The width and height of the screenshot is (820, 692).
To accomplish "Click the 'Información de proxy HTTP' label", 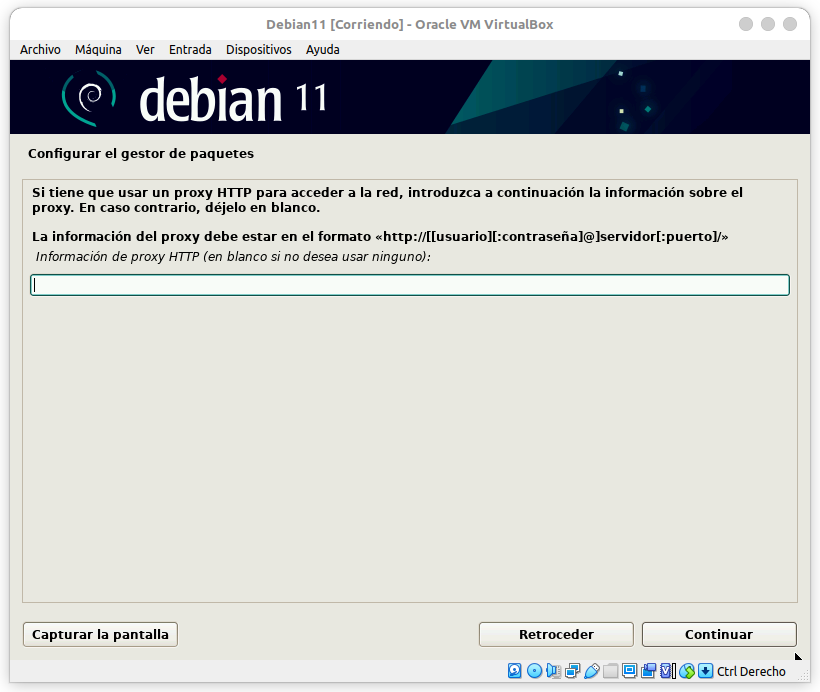I will pyautogui.click(x=233, y=257).
